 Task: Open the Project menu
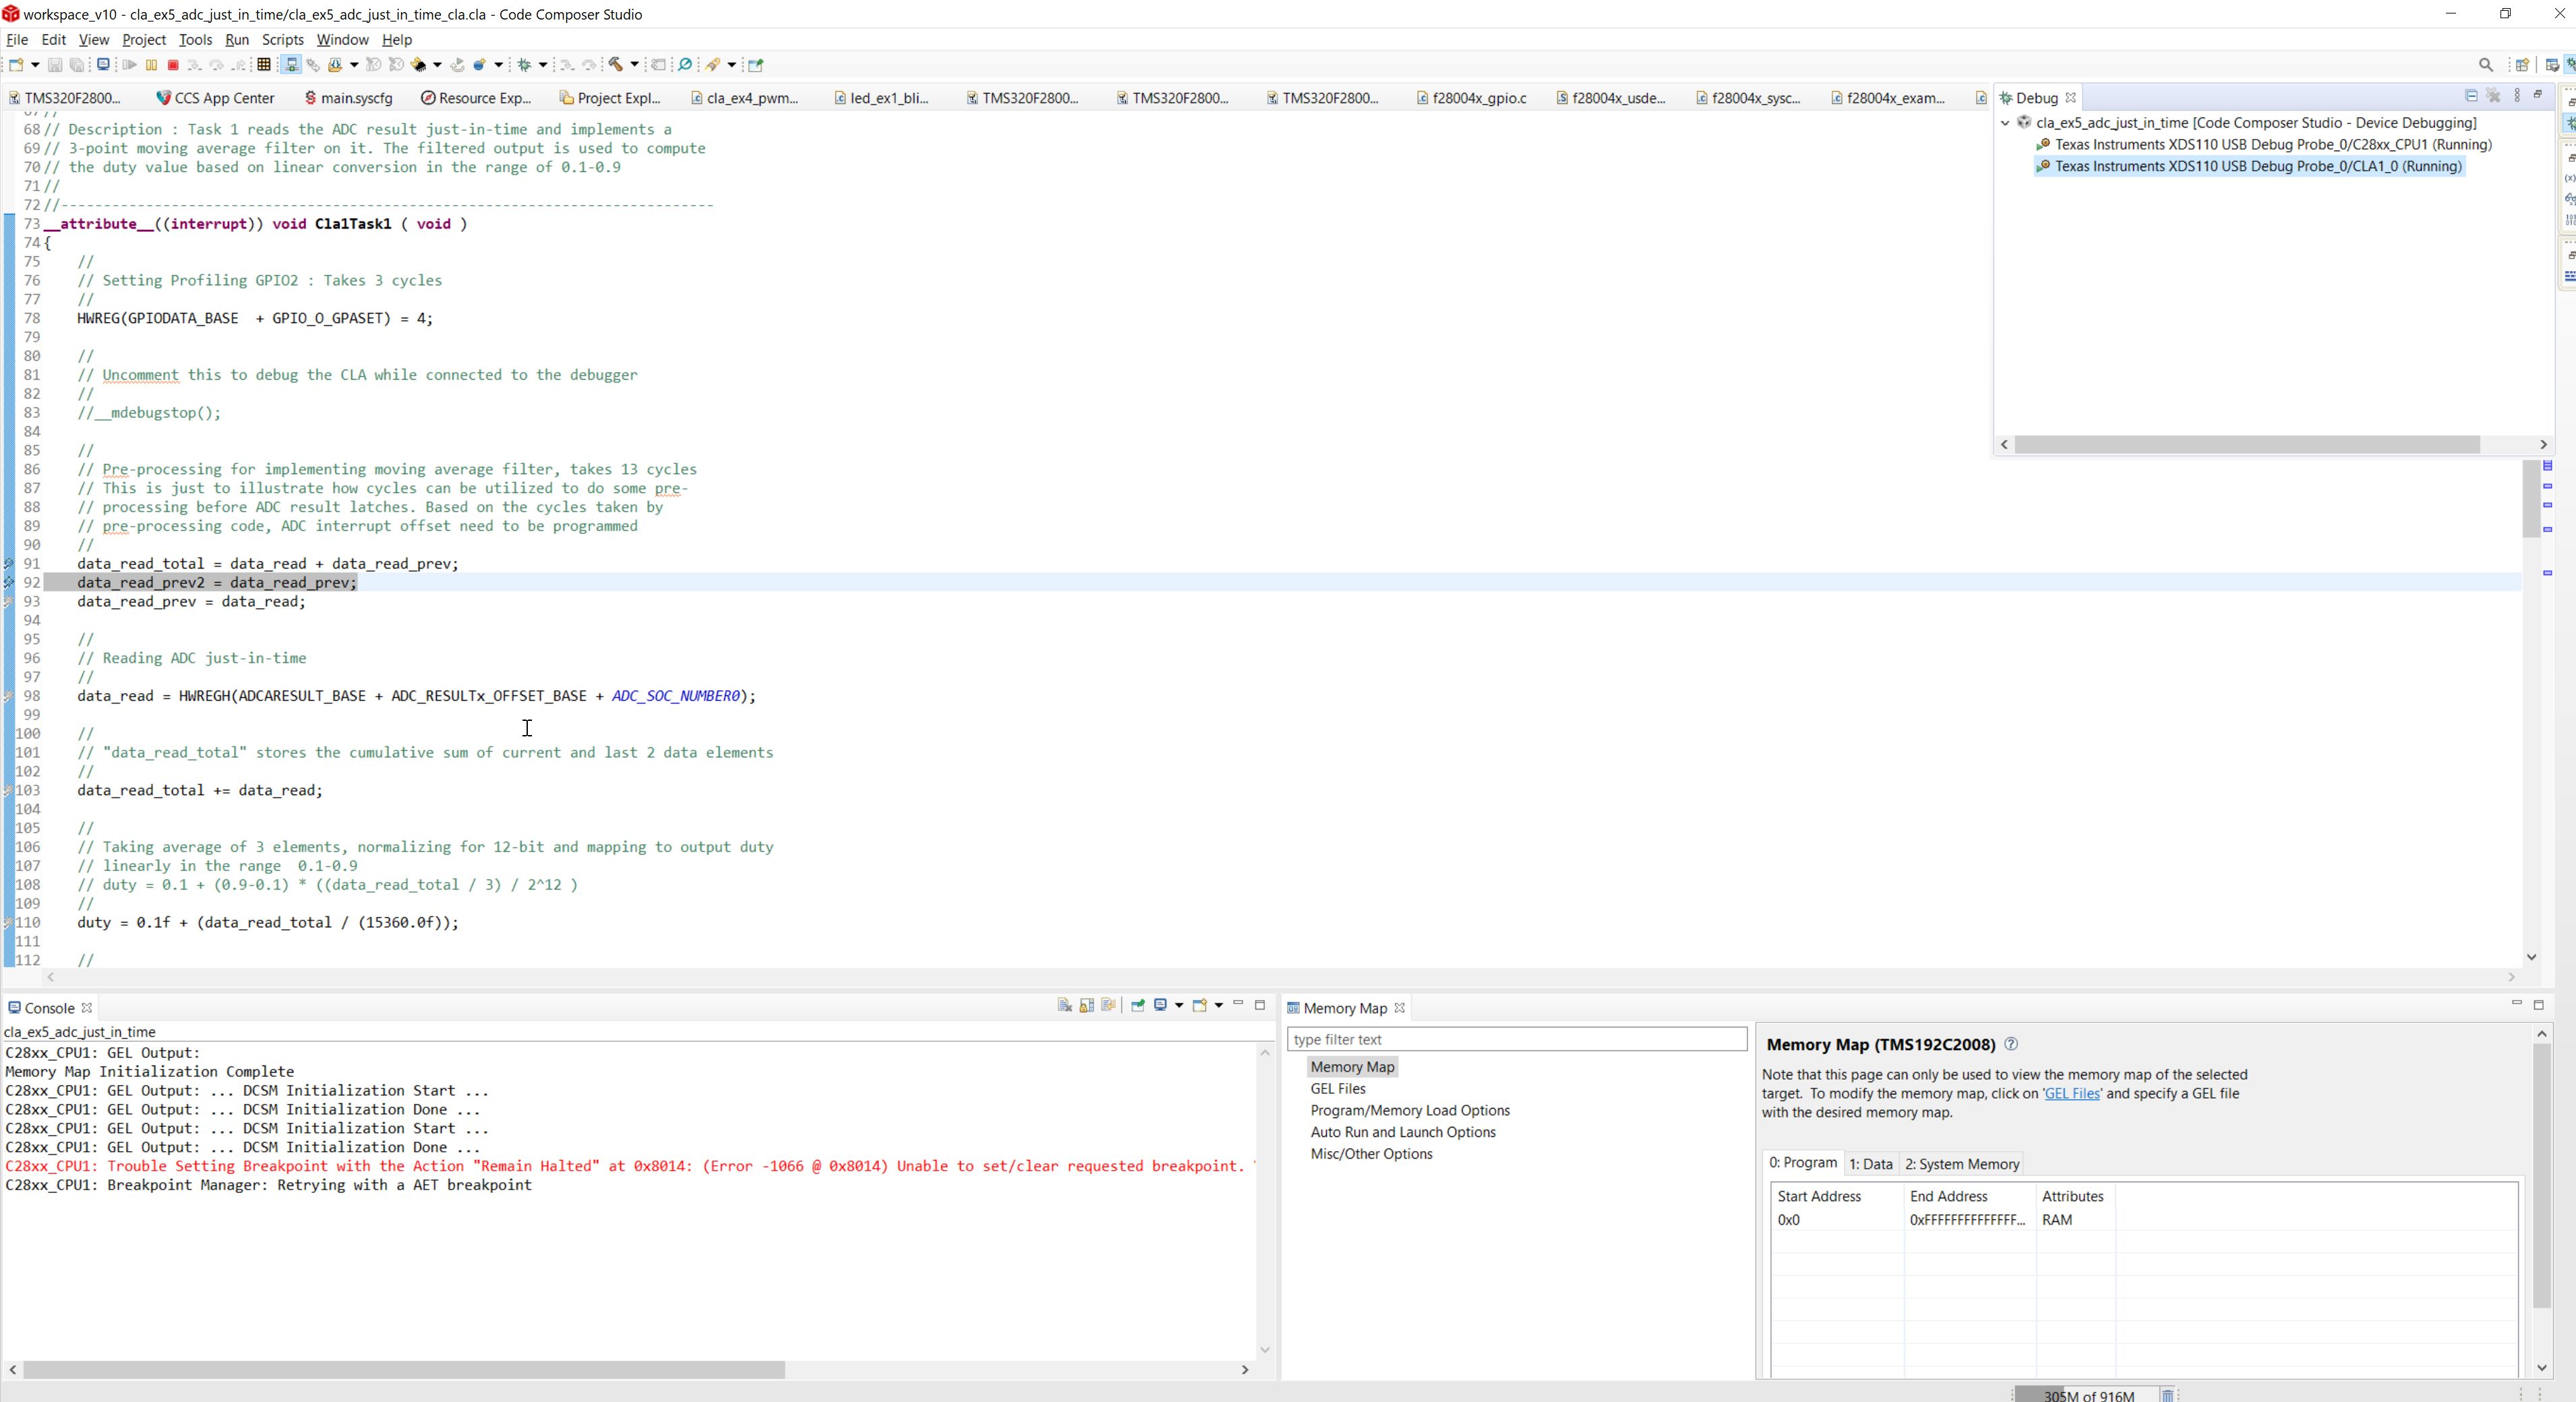[144, 39]
